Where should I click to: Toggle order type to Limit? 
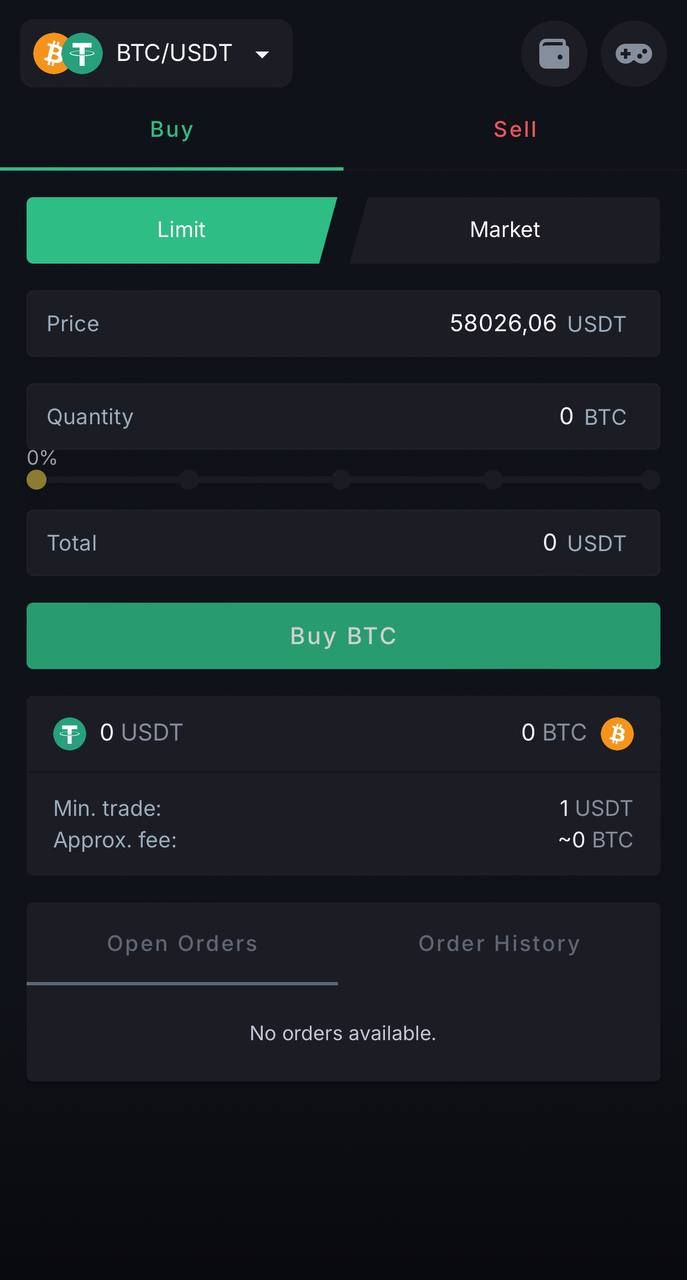pyautogui.click(x=181, y=230)
